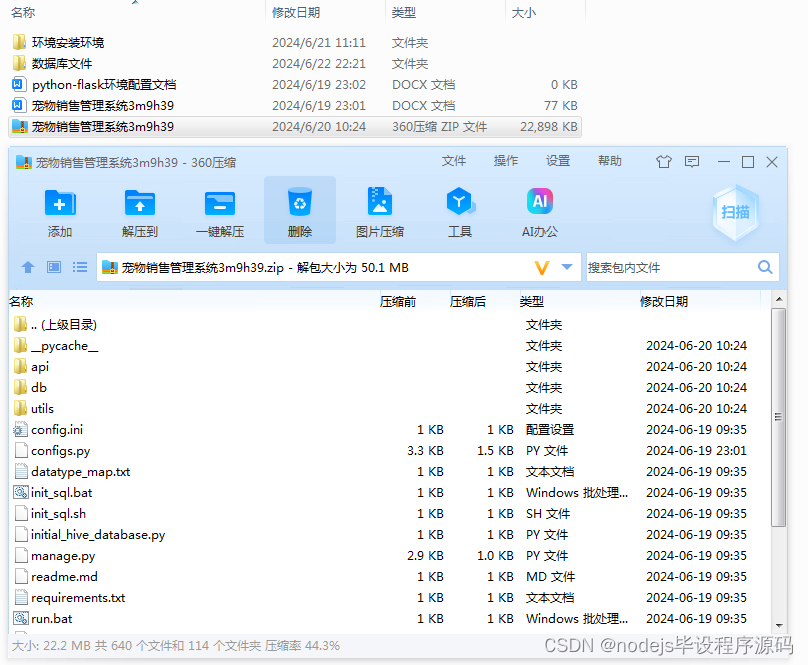This screenshot has height=665, width=808.
Task: Sort Explorer files by 修改日期 column header
Action: (296, 12)
